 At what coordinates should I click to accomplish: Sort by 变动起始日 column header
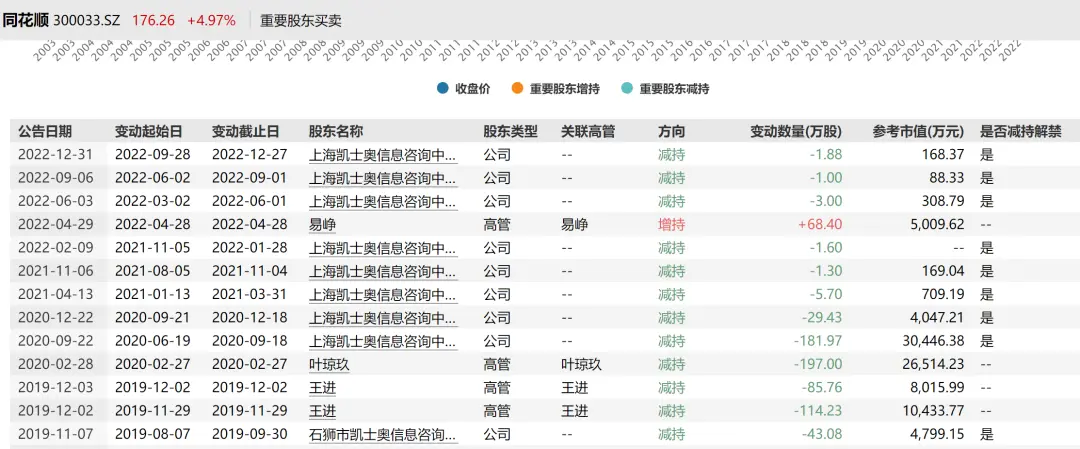point(149,131)
